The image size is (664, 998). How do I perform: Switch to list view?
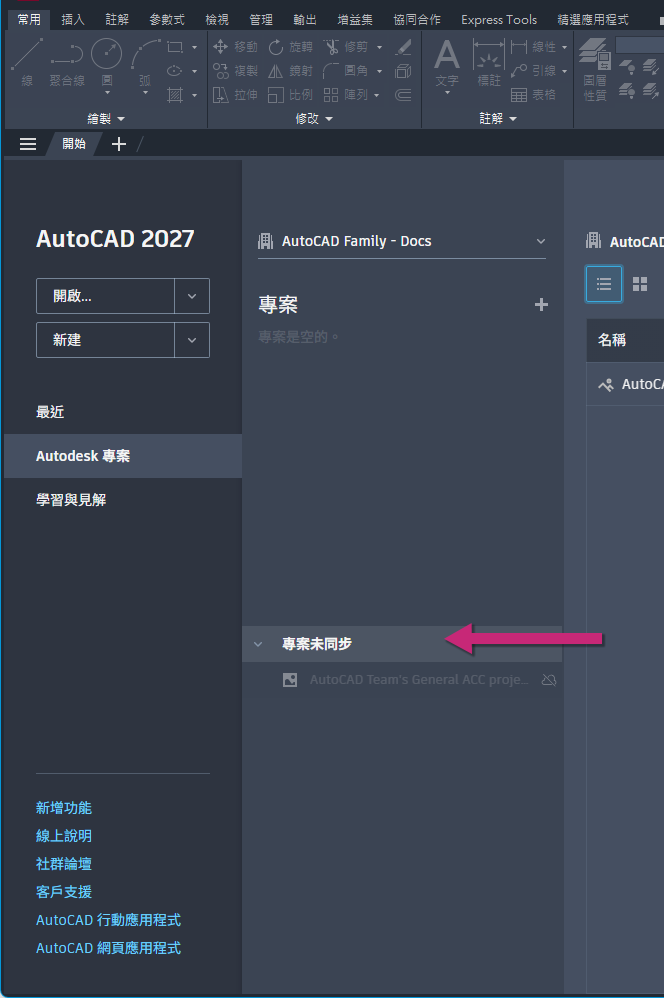pyautogui.click(x=604, y=284)
